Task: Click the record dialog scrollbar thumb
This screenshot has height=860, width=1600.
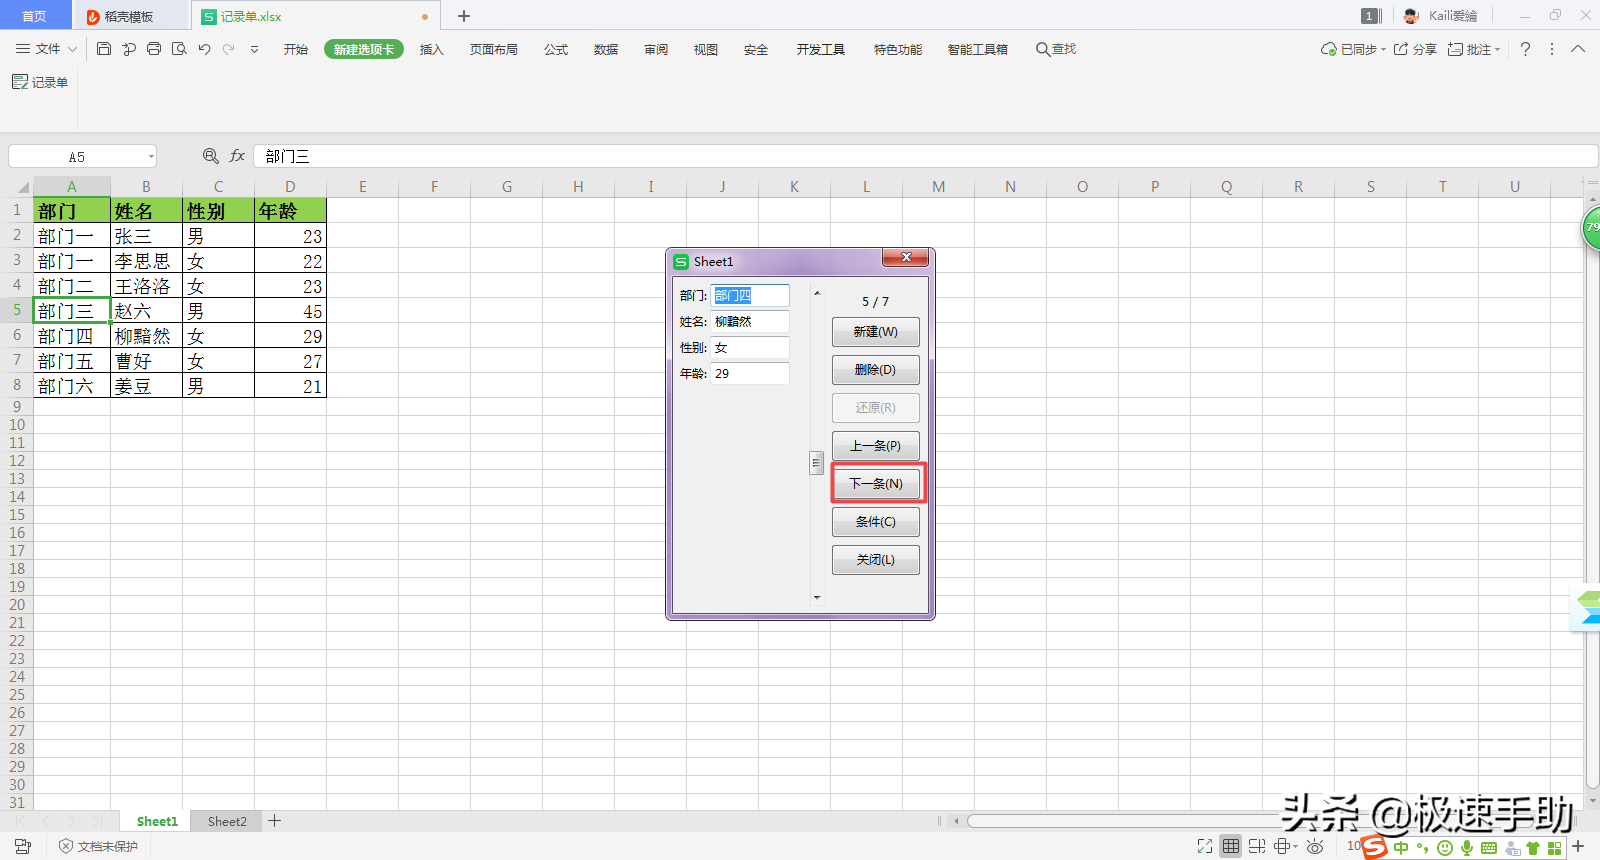Action: pyautogui.click(x=816, y=463)
